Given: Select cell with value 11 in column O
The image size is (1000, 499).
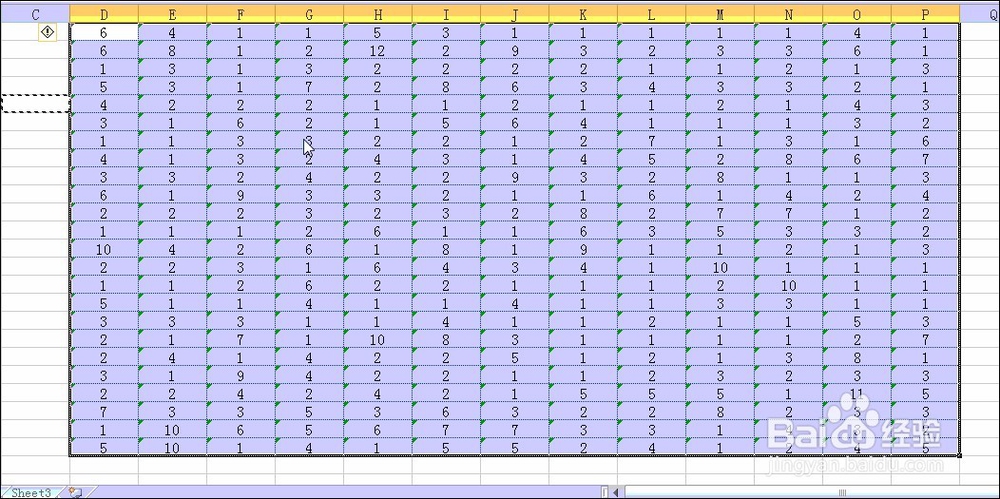Looking at the screenshot, I should click(x=857, y=393).
